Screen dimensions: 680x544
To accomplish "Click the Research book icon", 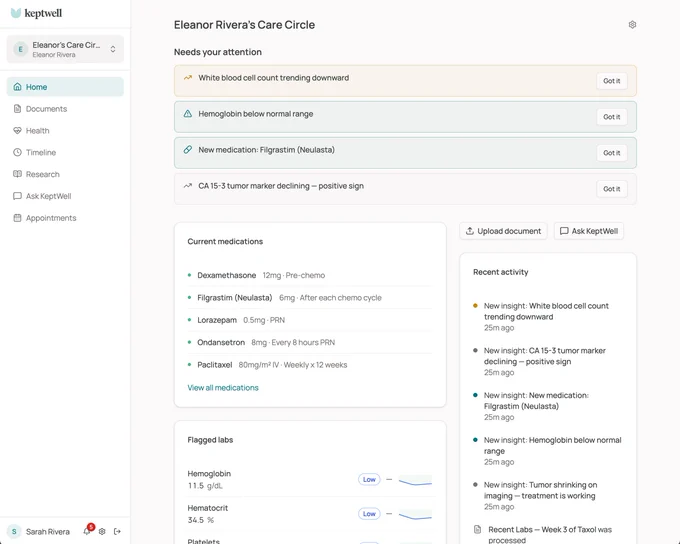I will pos(17,174).
